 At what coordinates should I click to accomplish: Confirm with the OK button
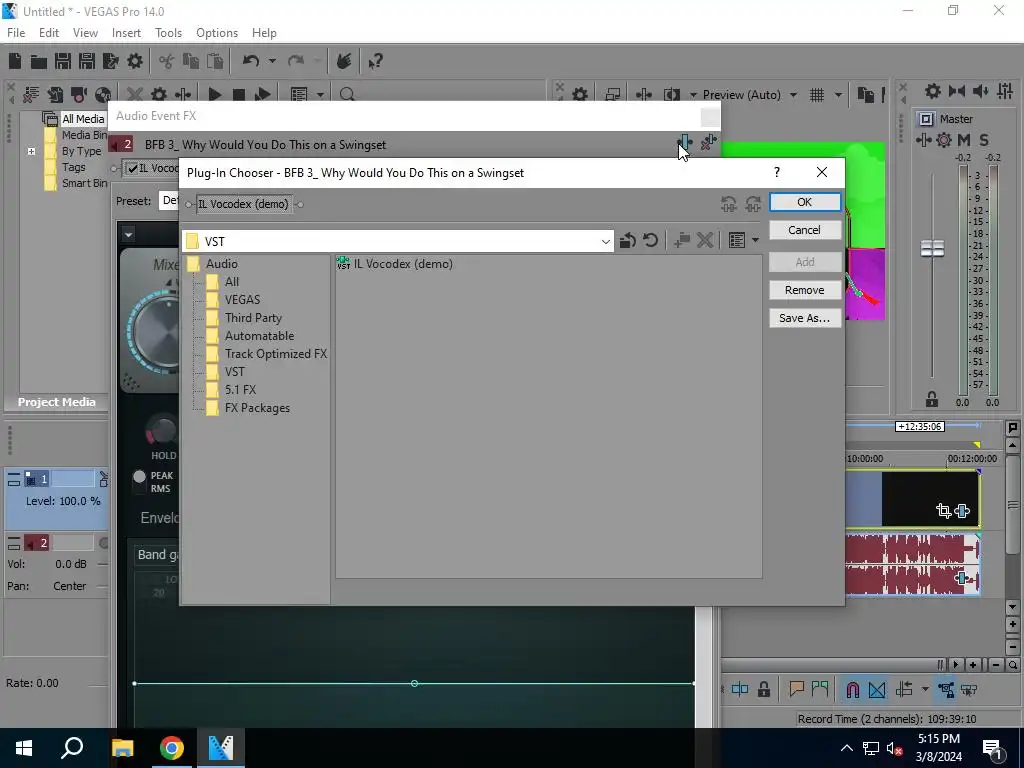point(805,202)
